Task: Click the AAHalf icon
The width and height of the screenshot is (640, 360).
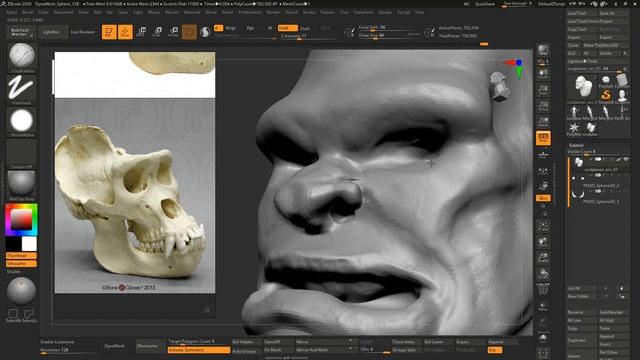Action: pos(543,122)
